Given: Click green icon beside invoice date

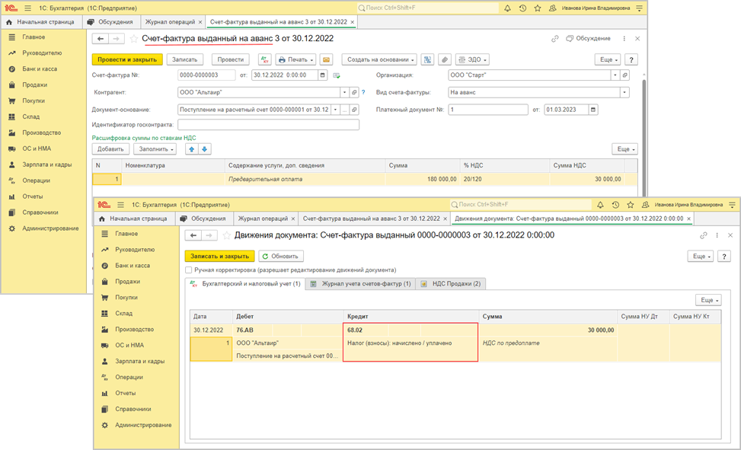Looking at the screenshot, I should (336, 75).
